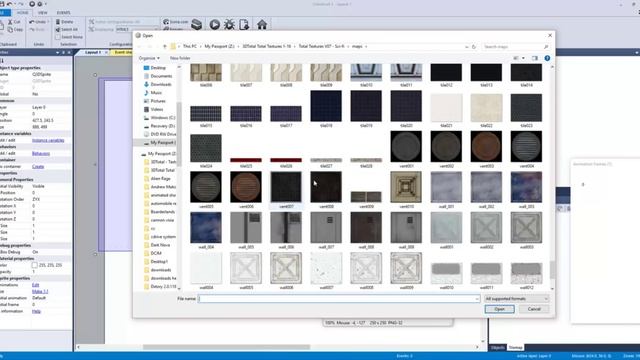The width and height of the screenshot is (640, 360).
Task: Click the Cancel button in the dialog
Action: pyautogui.click(x=534, y=309)
